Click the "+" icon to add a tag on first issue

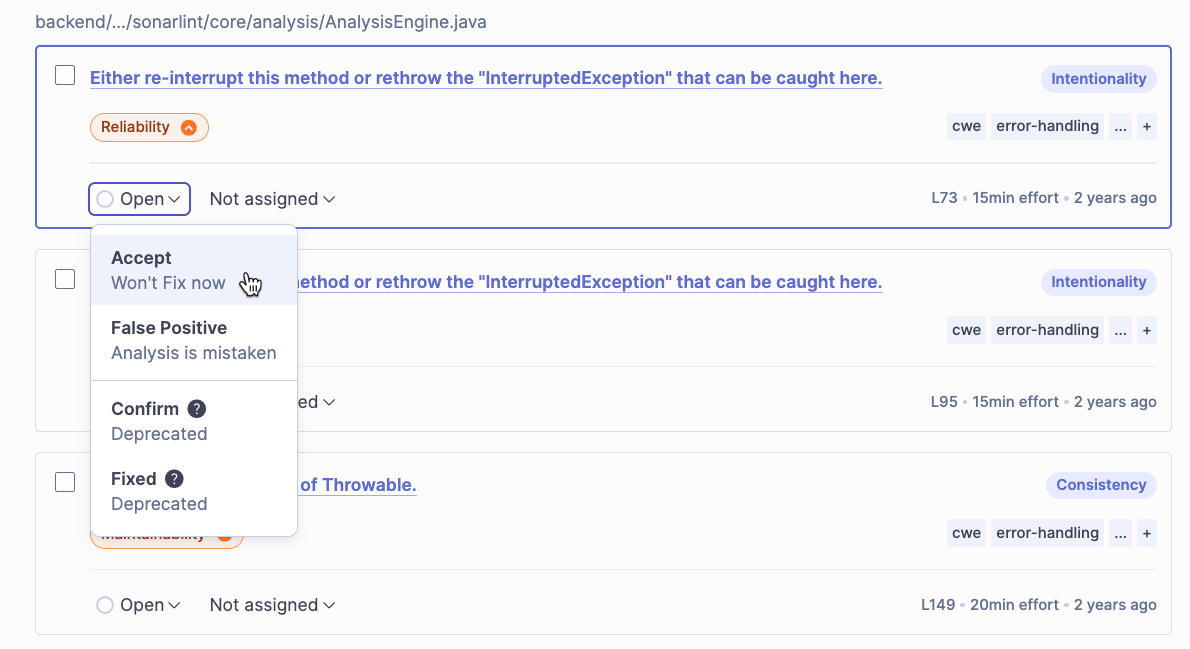pos(1146,126)
